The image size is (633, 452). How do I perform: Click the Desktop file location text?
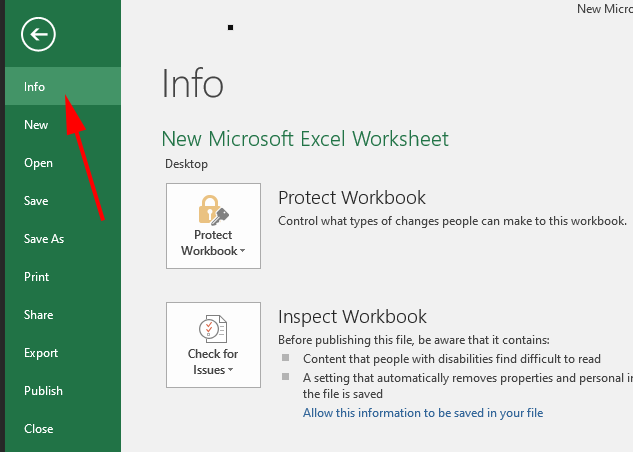pos(186,163)
